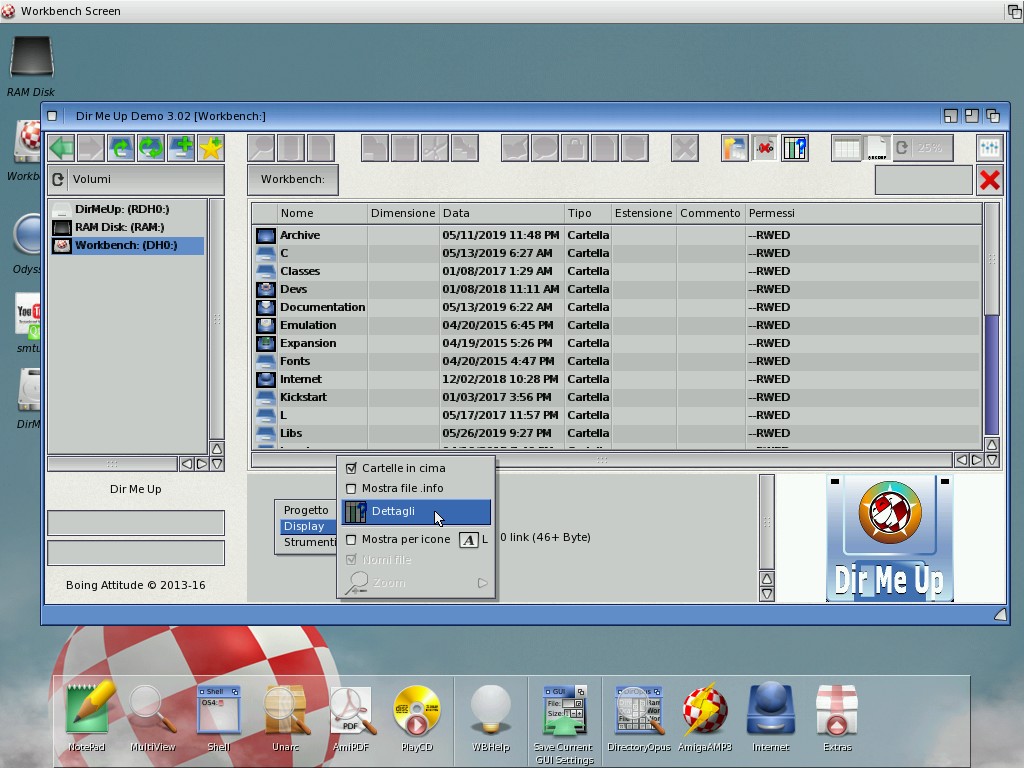Open the Progetto menu
The width and height of the screenshot is (1024, 768).
(x=306, y=510)
